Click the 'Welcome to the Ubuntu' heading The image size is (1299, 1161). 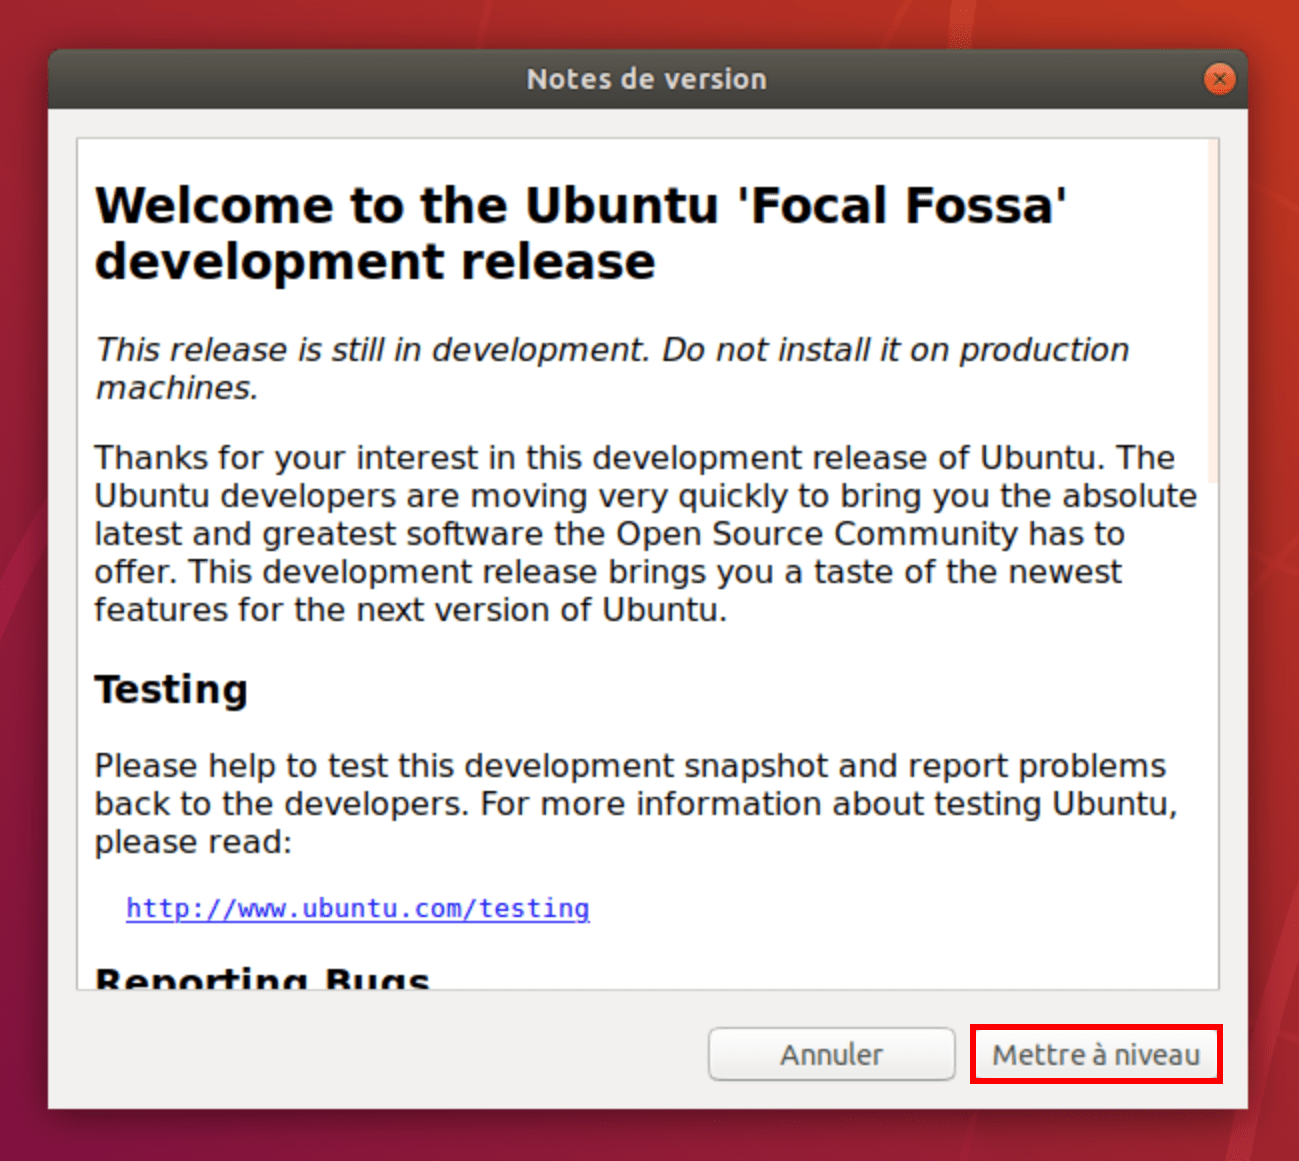pyautogui.click(x=581, y=233)
